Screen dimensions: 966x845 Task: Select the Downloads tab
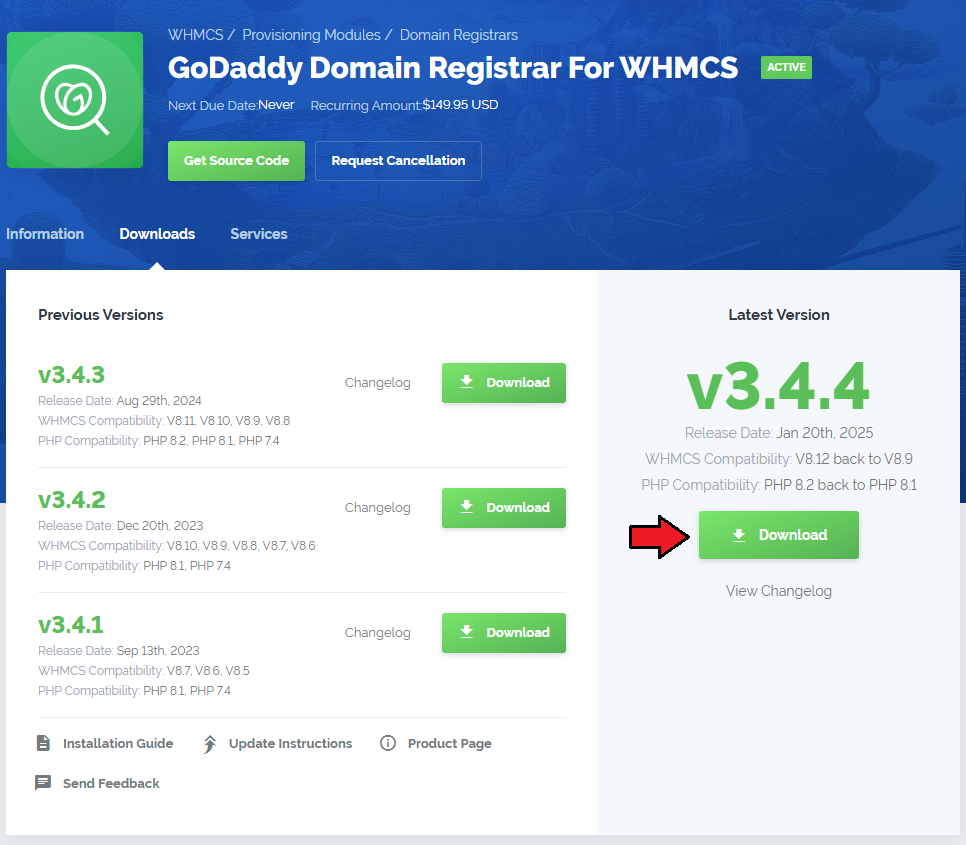click(x=157, y=234)
